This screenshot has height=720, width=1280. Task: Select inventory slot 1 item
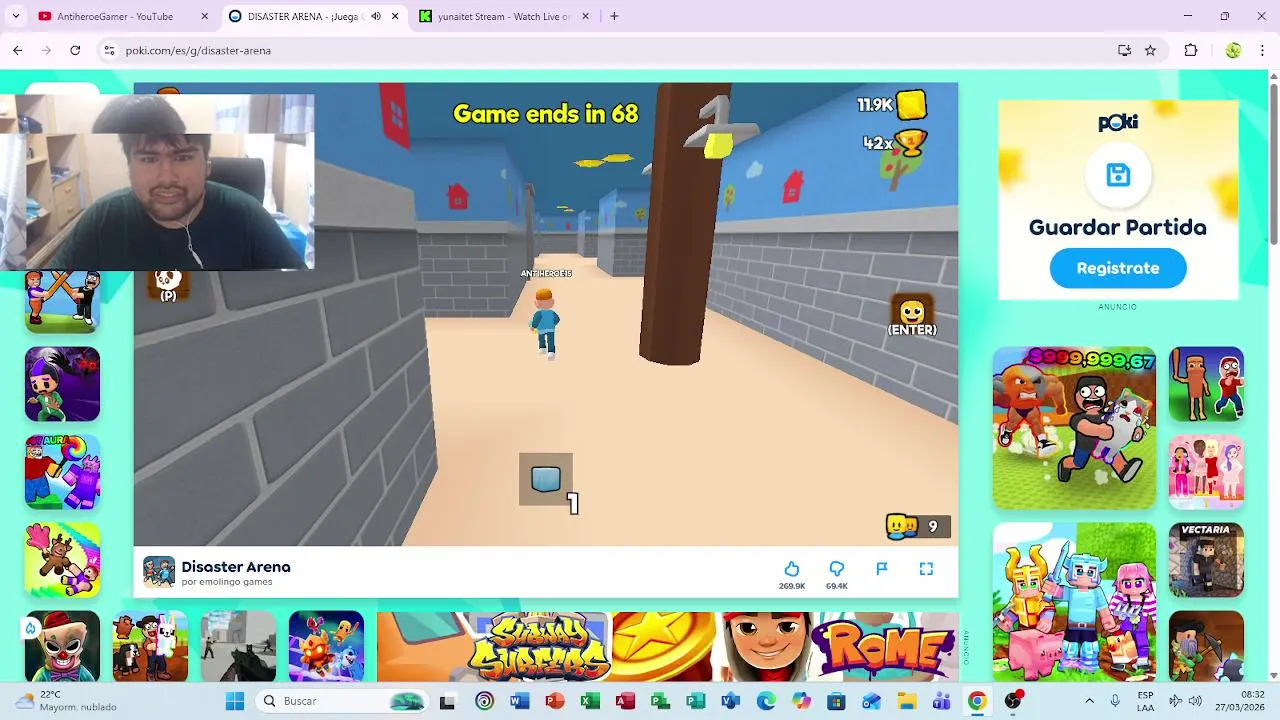(x=546, y=479)
